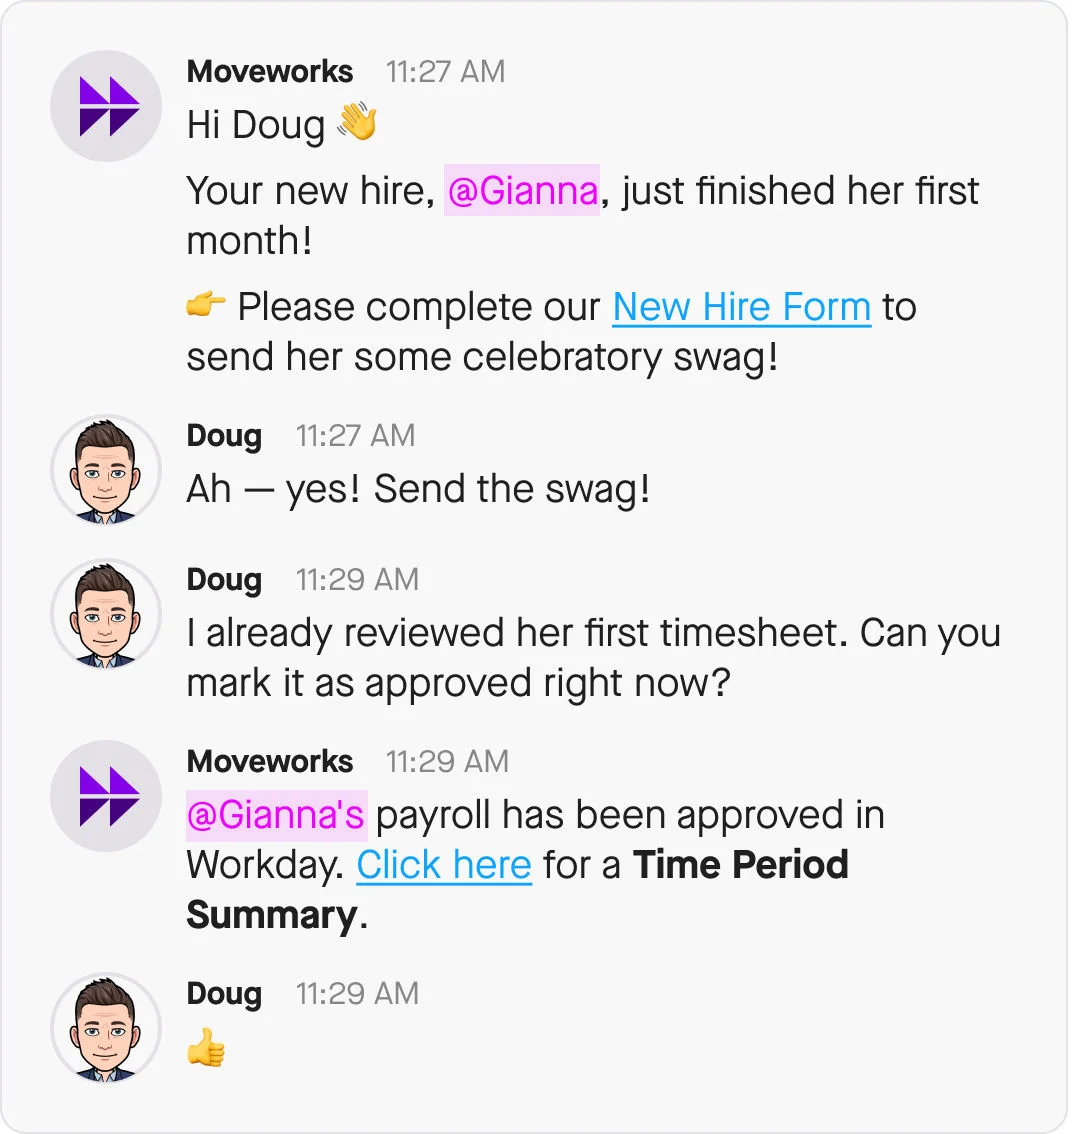
Task: Click the @Gianna mention in new hire message
Action: pos(522,190)
